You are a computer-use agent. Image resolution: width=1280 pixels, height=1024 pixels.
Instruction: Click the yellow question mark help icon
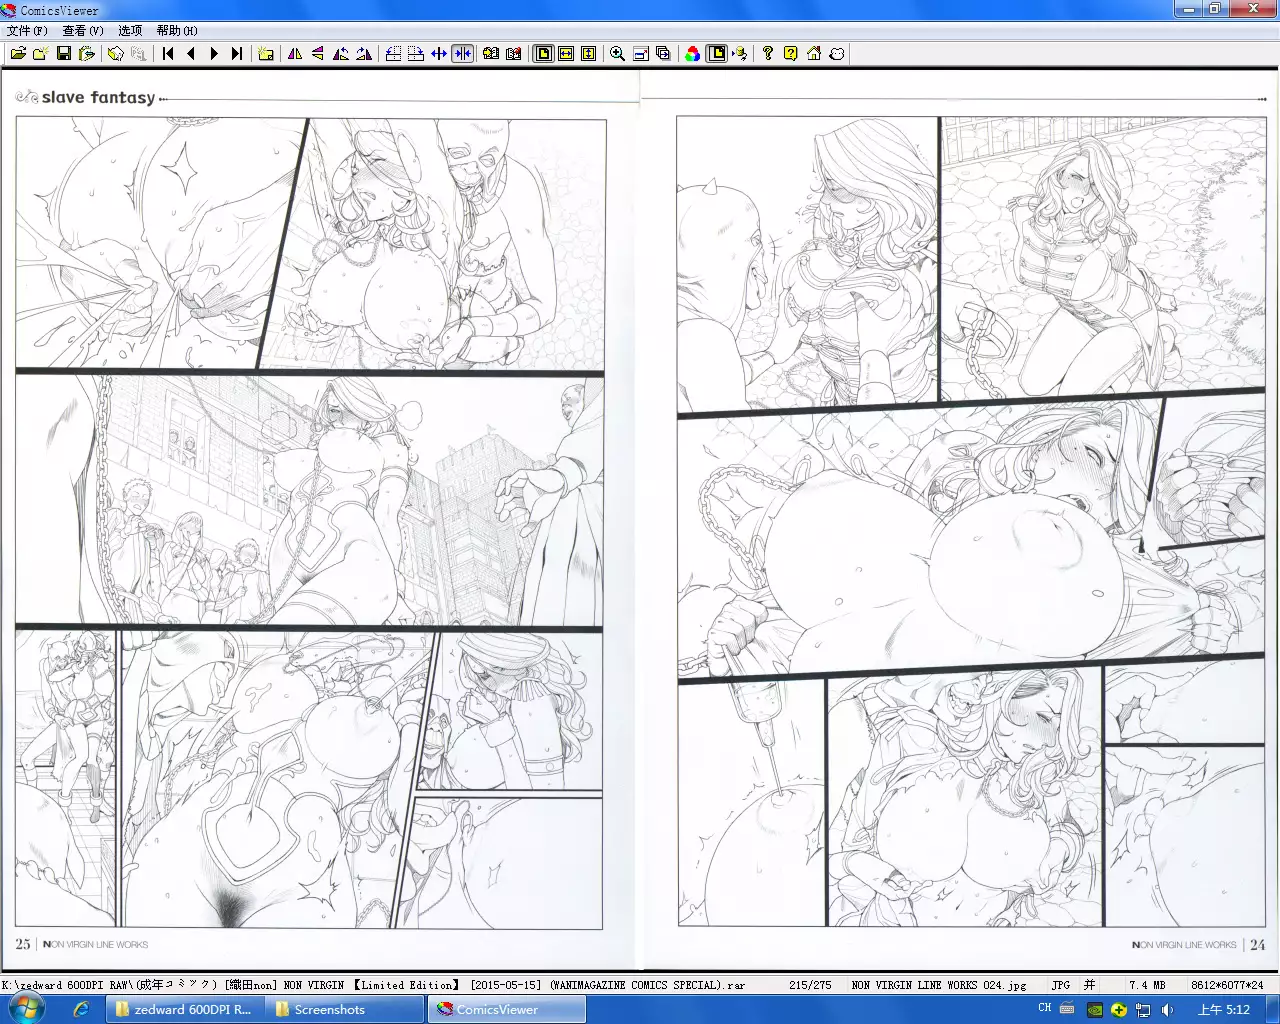(791, 54)
